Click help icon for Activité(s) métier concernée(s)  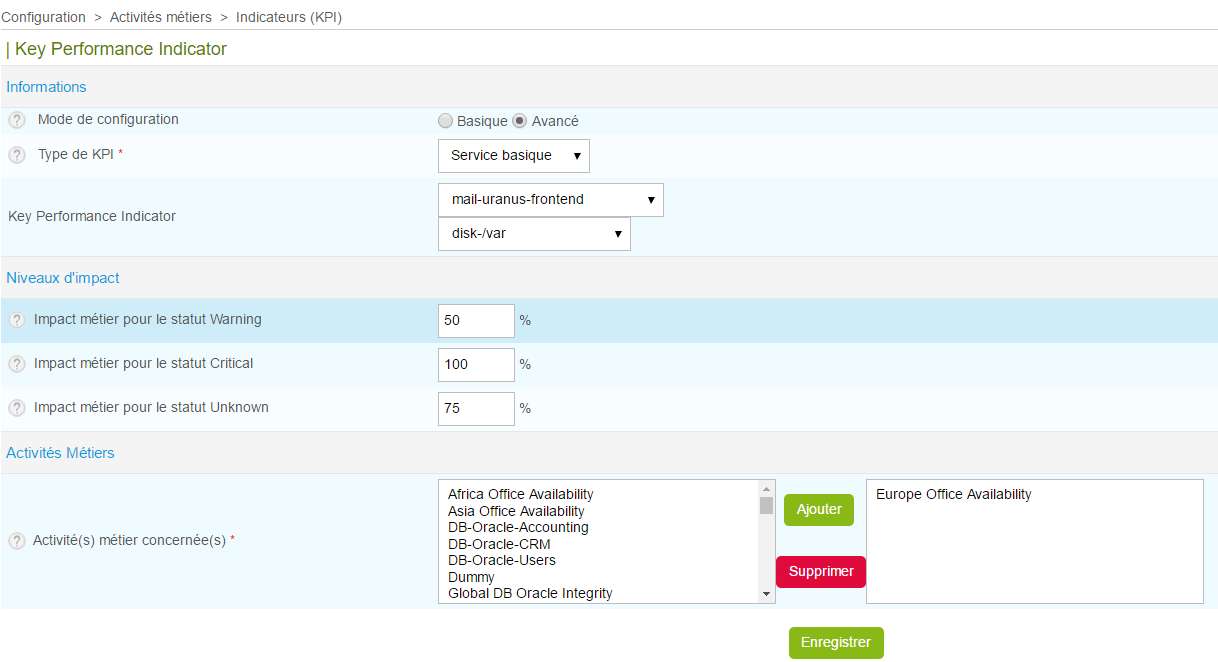tap(17, 541)
